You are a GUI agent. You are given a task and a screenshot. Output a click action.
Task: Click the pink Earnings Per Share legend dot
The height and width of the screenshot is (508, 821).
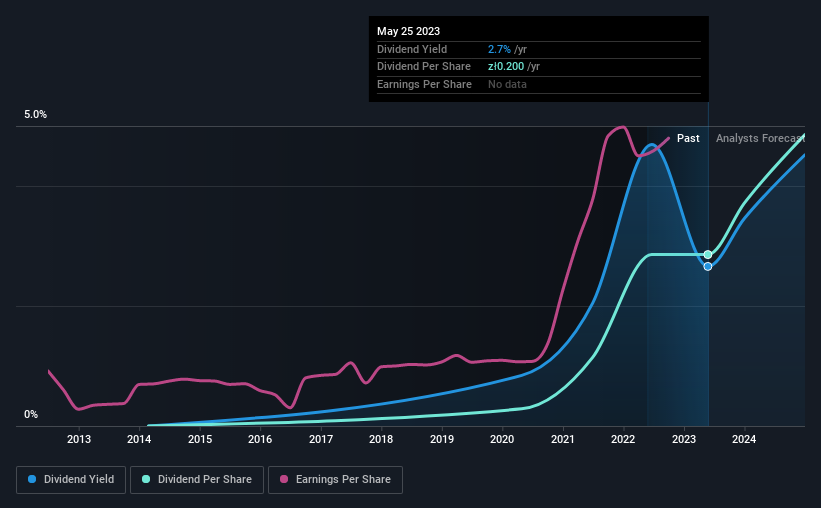(284, 479)
